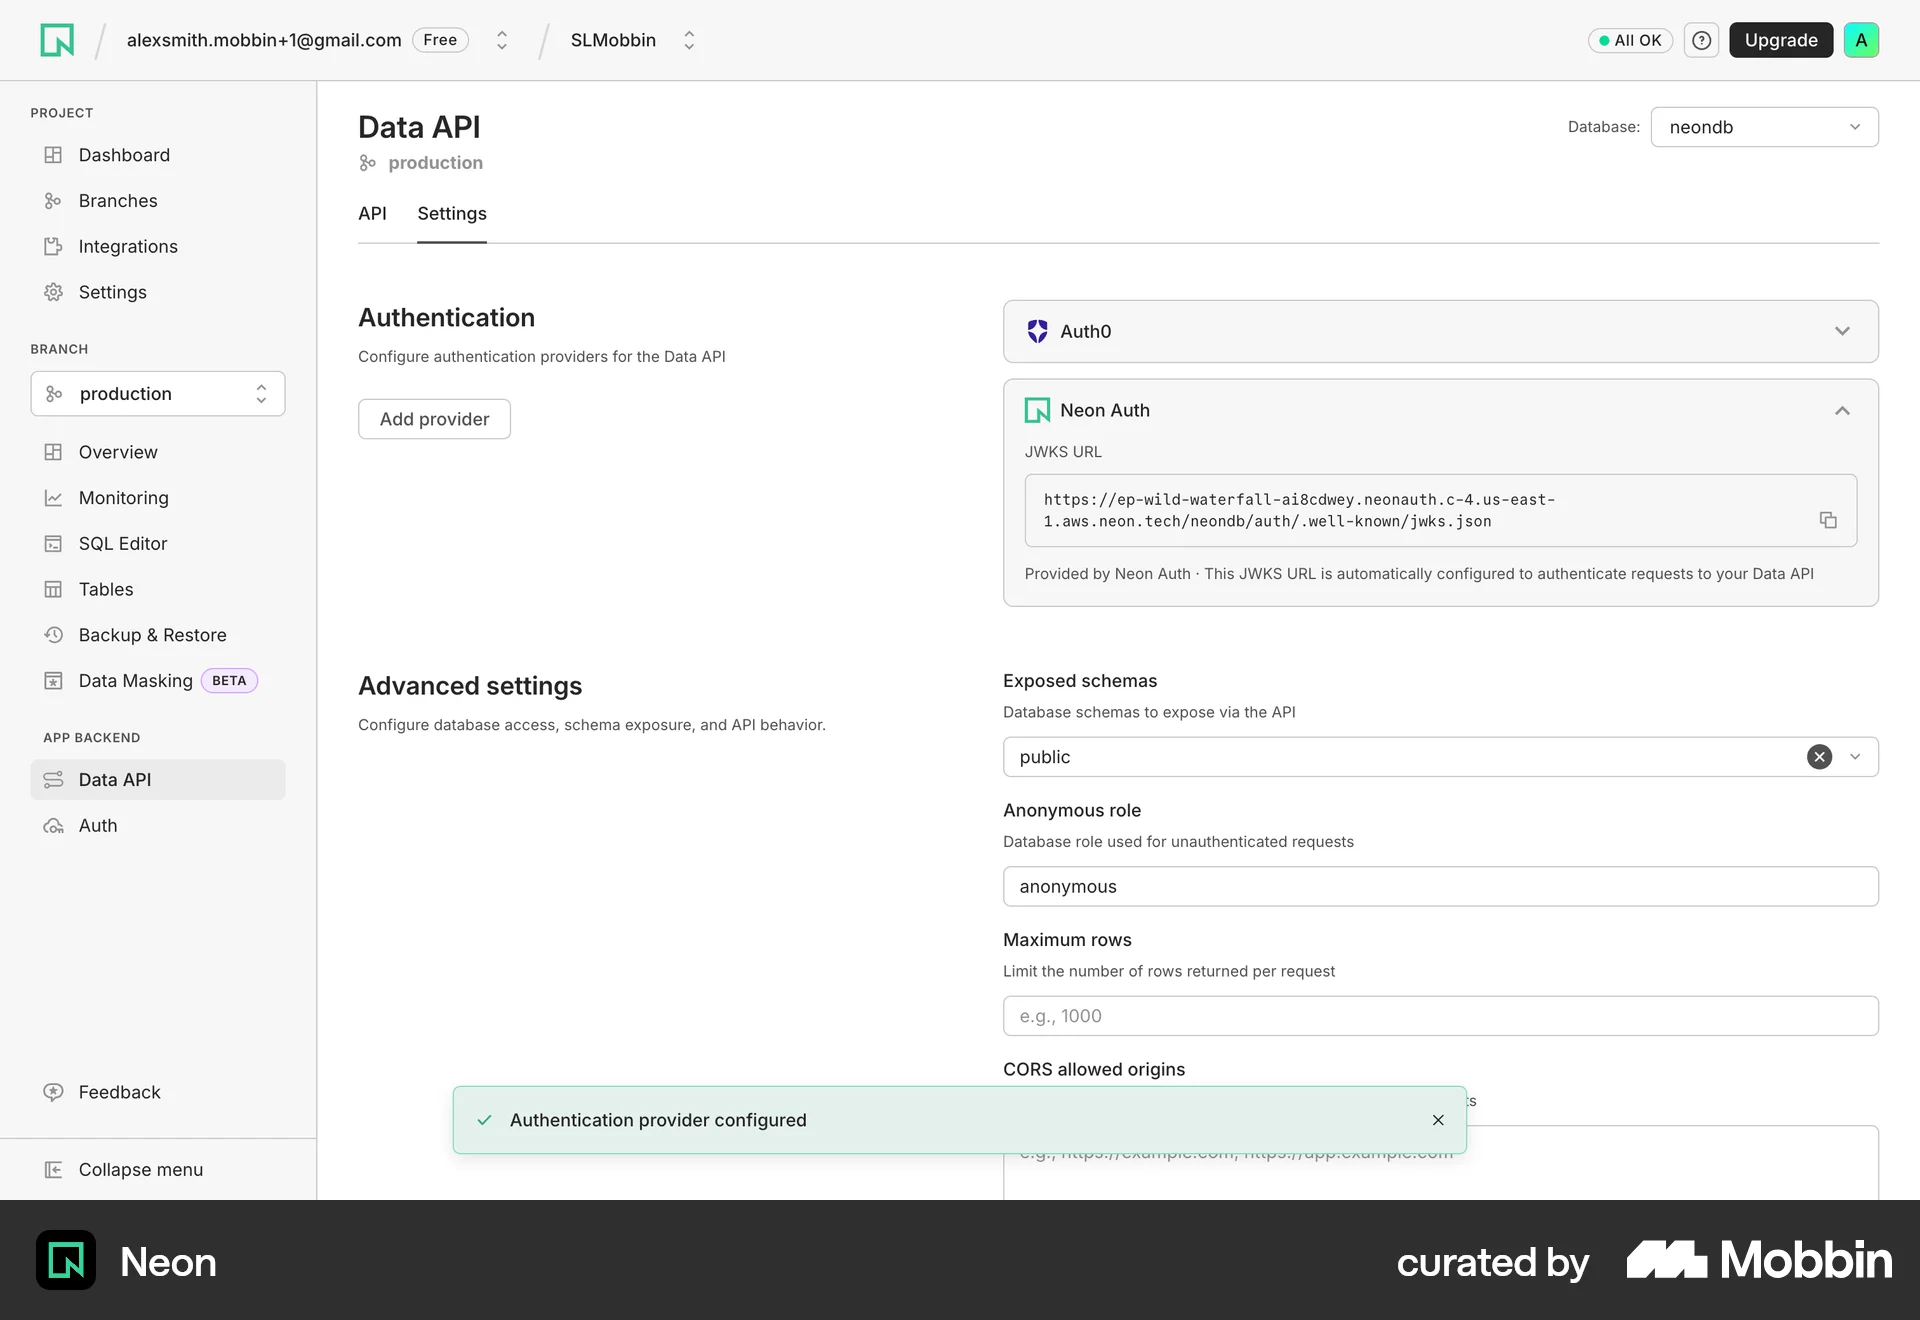
Task: Open Dashboard in the sidebar
Action: [158, 155]
